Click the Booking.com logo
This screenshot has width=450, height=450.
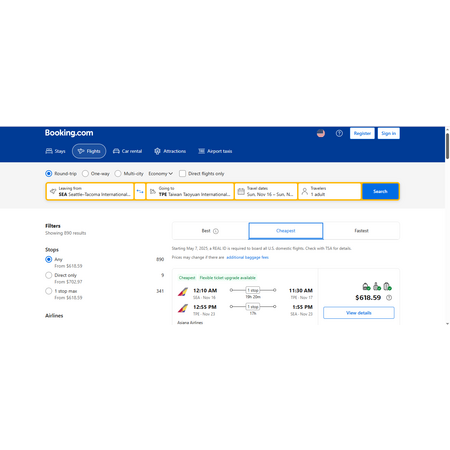tap(69, 133)
